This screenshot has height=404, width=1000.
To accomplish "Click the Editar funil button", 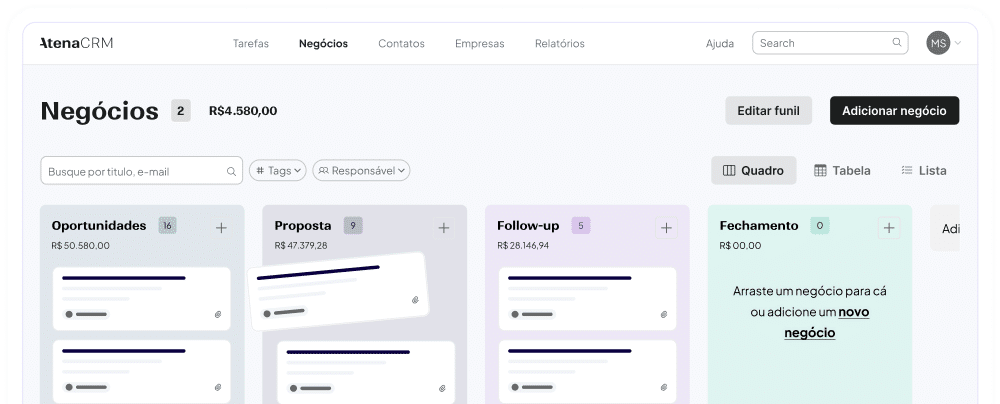I will (x=768, y=111).
